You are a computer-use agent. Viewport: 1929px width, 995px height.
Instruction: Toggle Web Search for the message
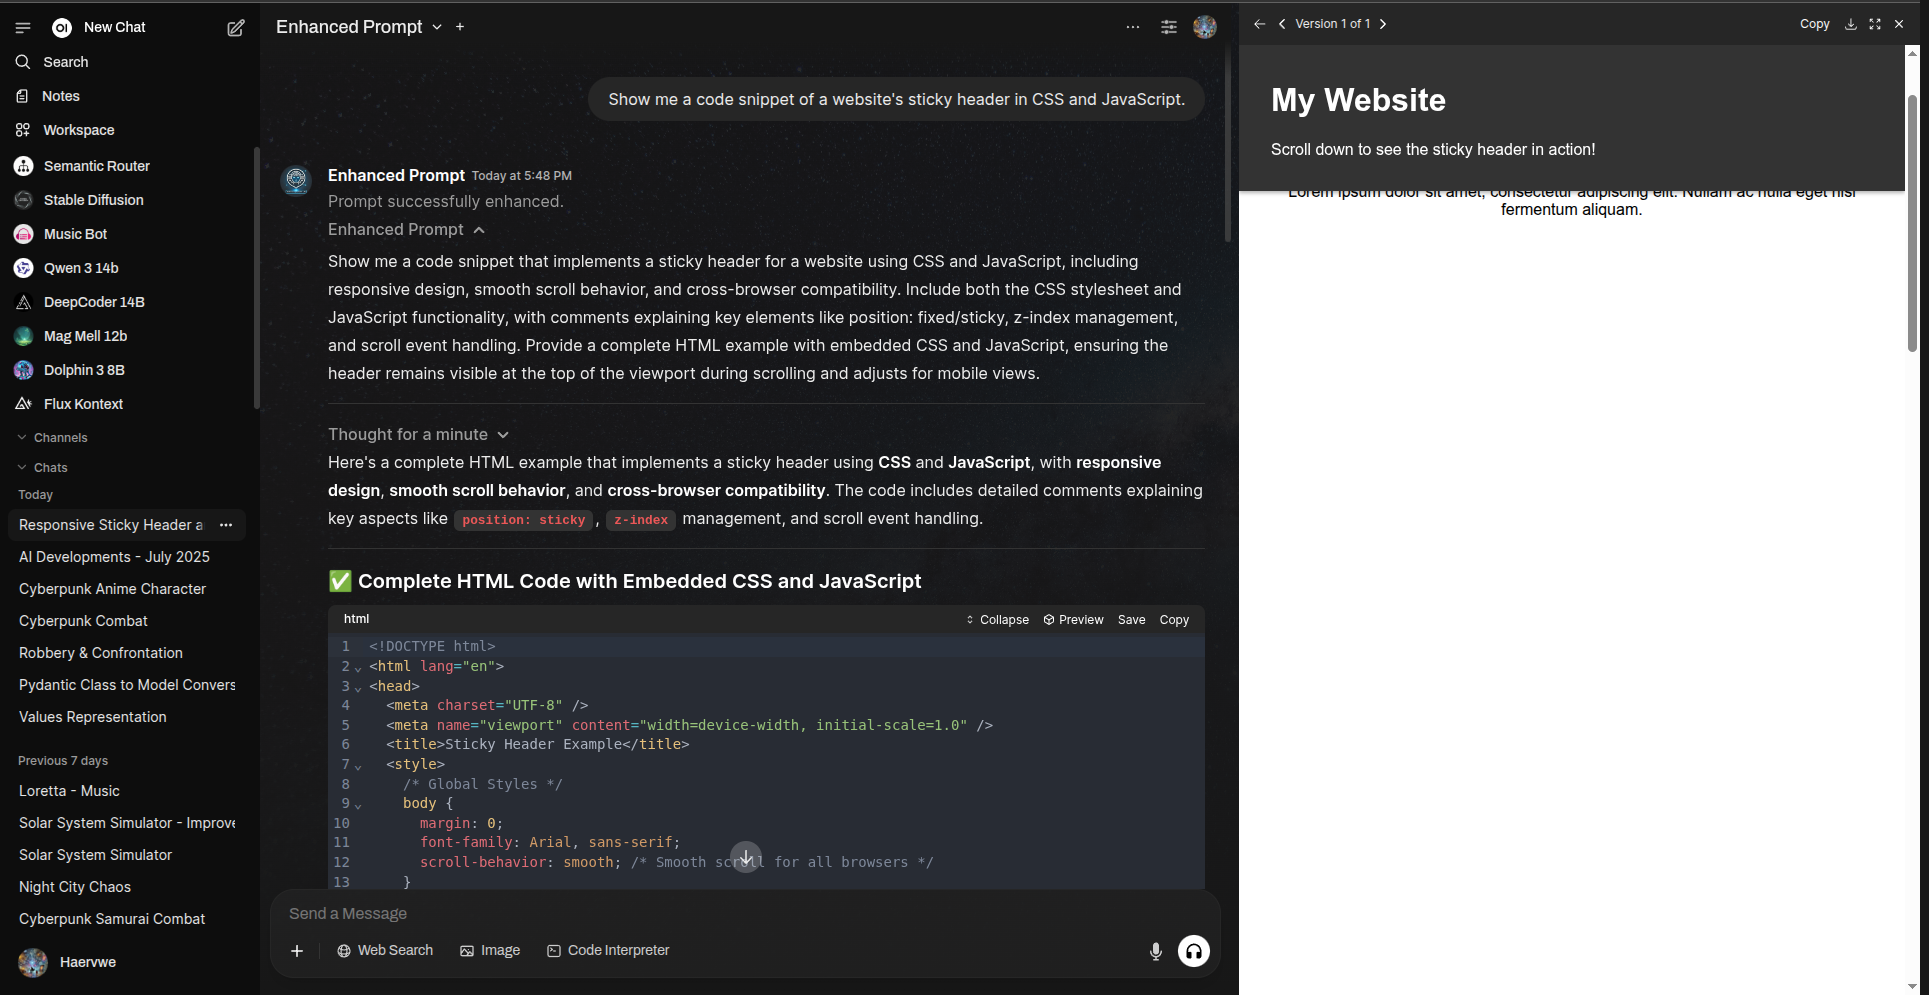(x=385, y=951)
